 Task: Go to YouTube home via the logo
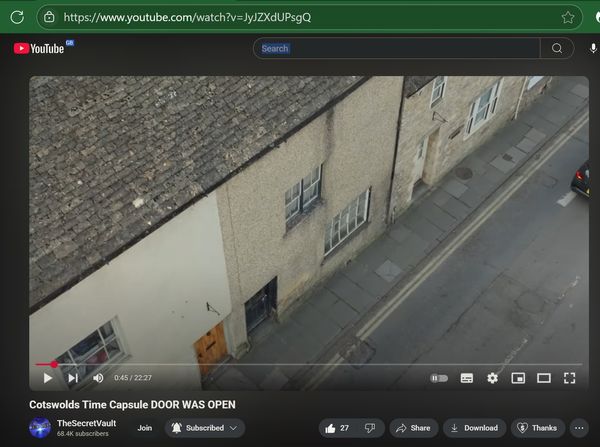click(39, 49)
